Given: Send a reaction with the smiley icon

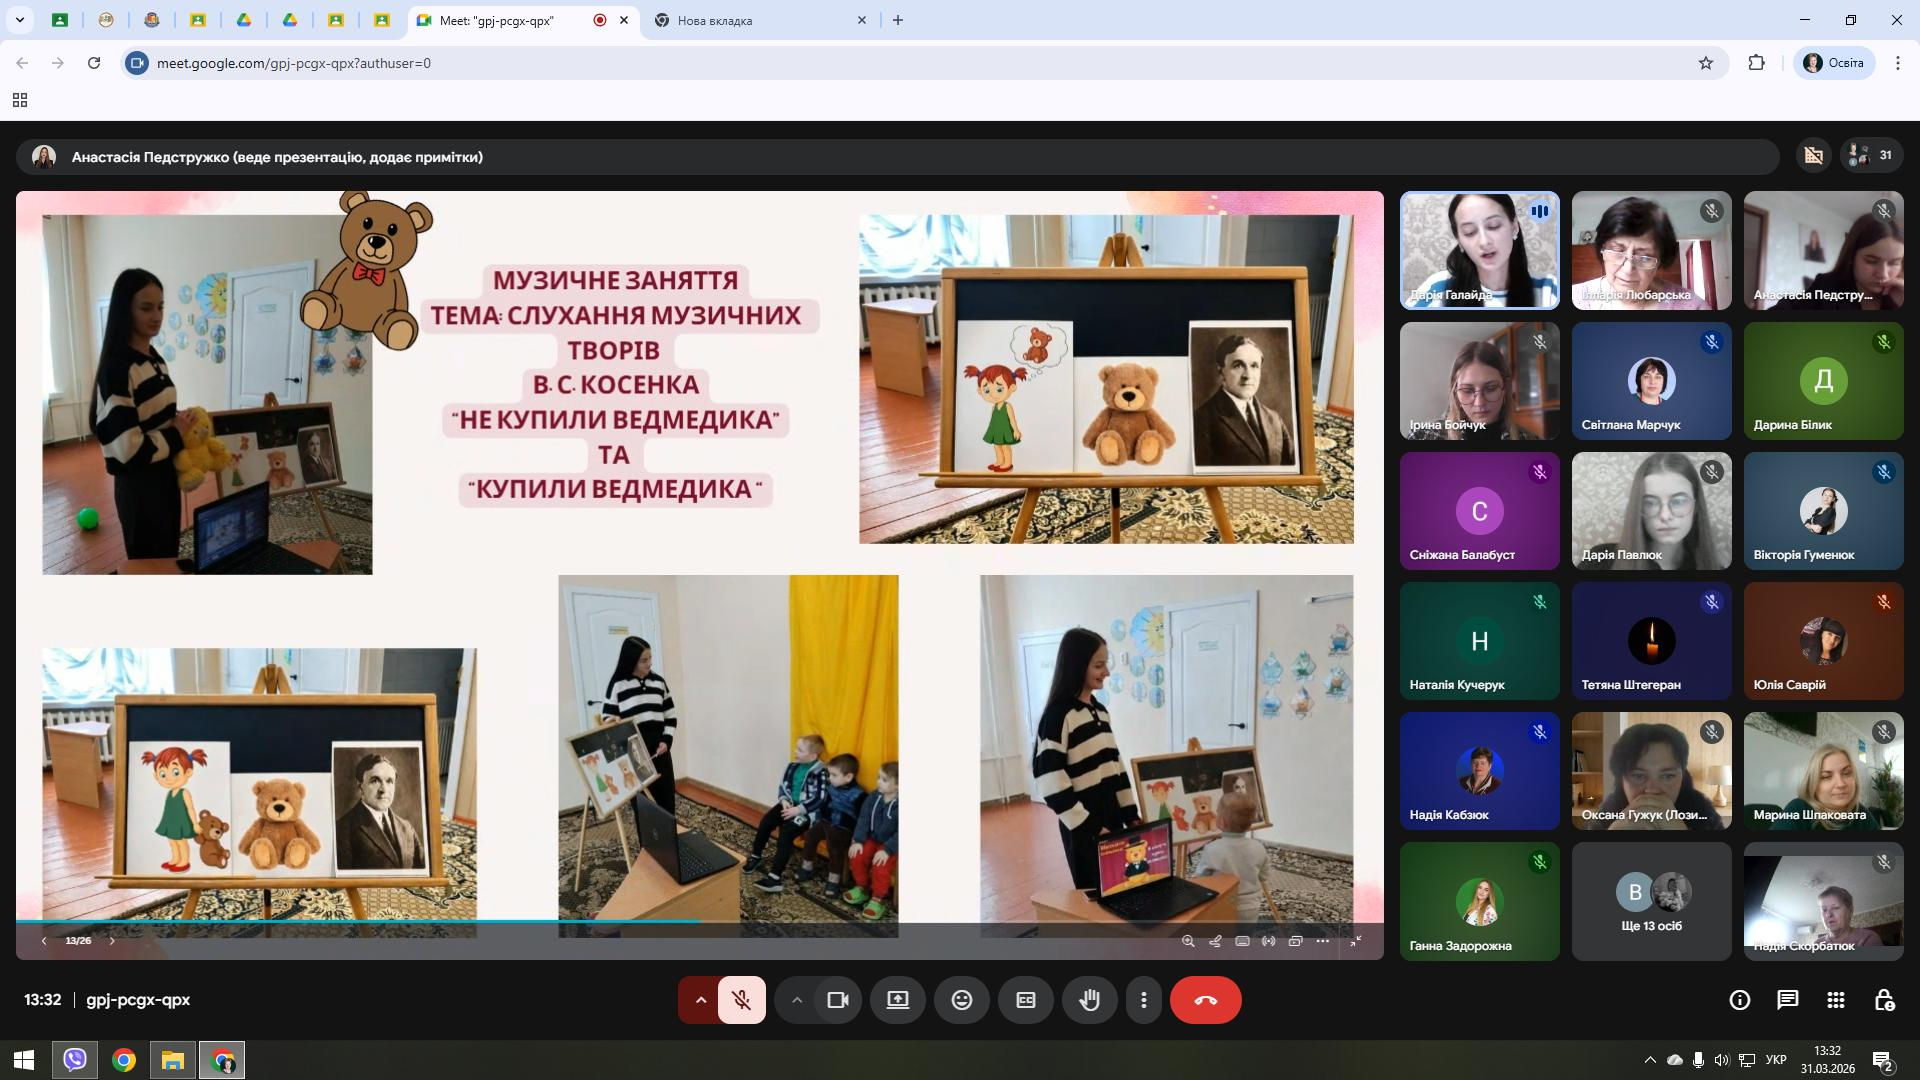Looking at the screenshot, I should pos(962,1000).
